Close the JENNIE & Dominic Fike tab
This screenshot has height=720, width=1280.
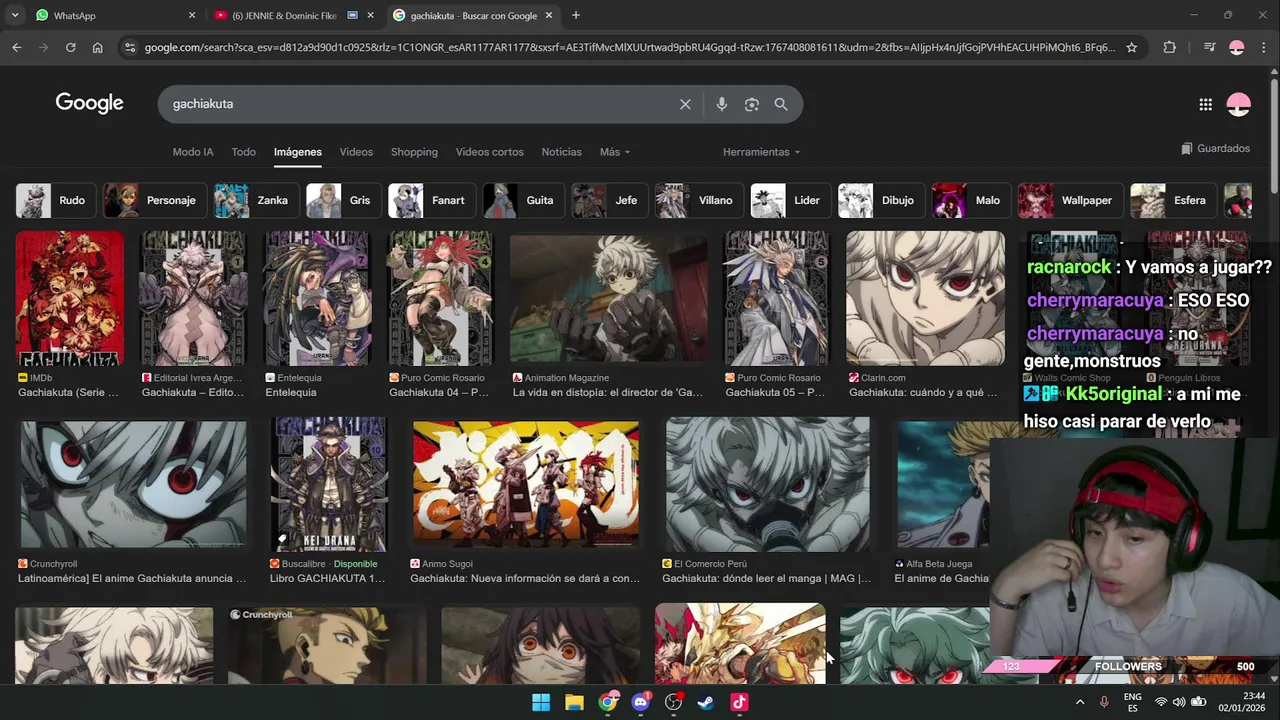pos(371,15)
